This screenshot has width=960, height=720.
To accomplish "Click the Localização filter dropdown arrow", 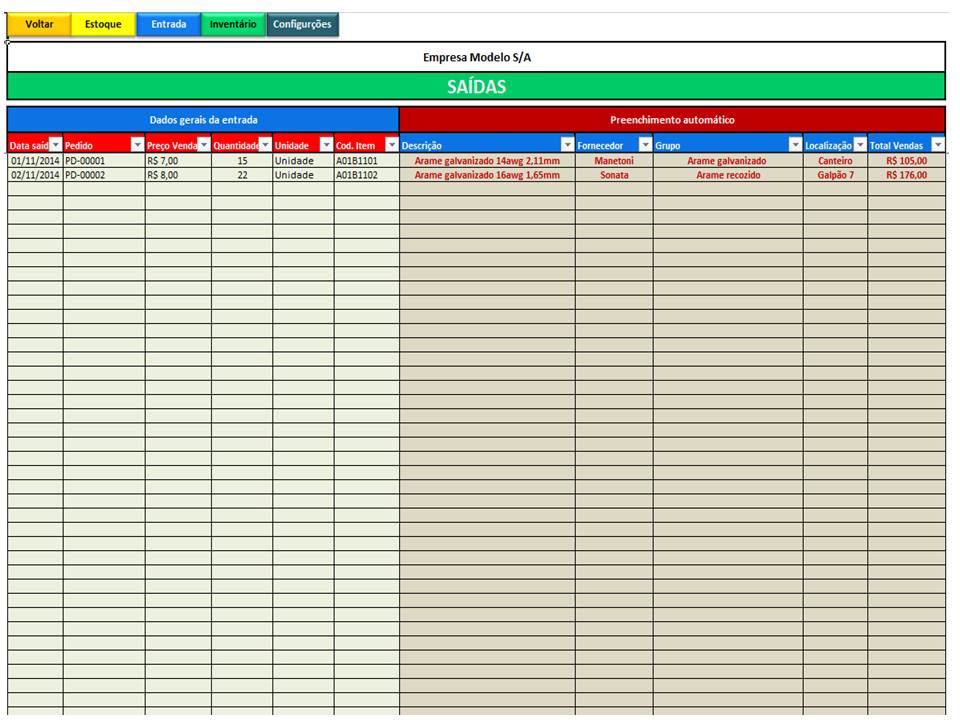I will [860, 145].
